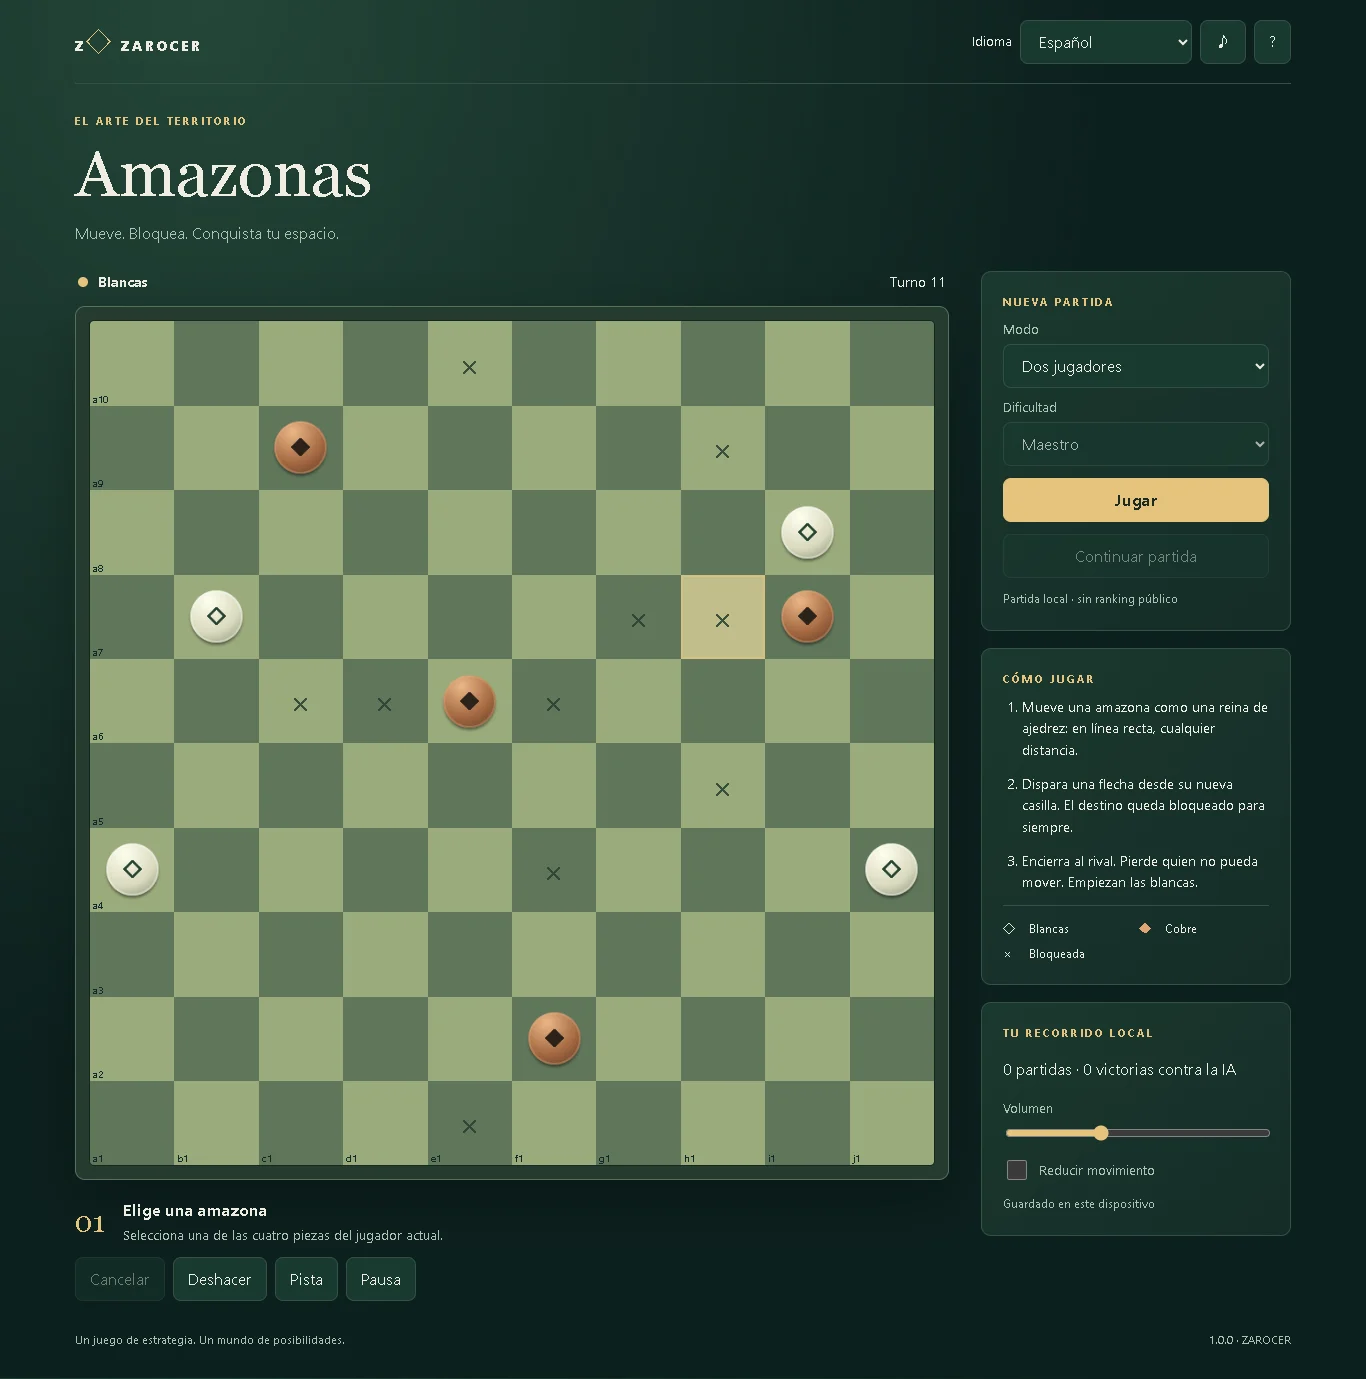The image size is (1366, 1379).
Task: Select the white amazon on j4
Action: tap(891, 869)
